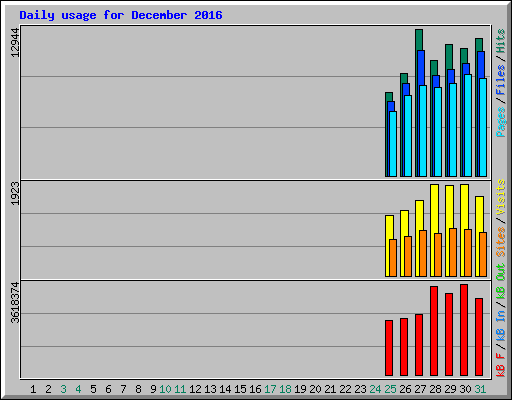Click green day label 24 on x-axis
The width and height of the screenshot is (512, 400).
pos(375,389)
